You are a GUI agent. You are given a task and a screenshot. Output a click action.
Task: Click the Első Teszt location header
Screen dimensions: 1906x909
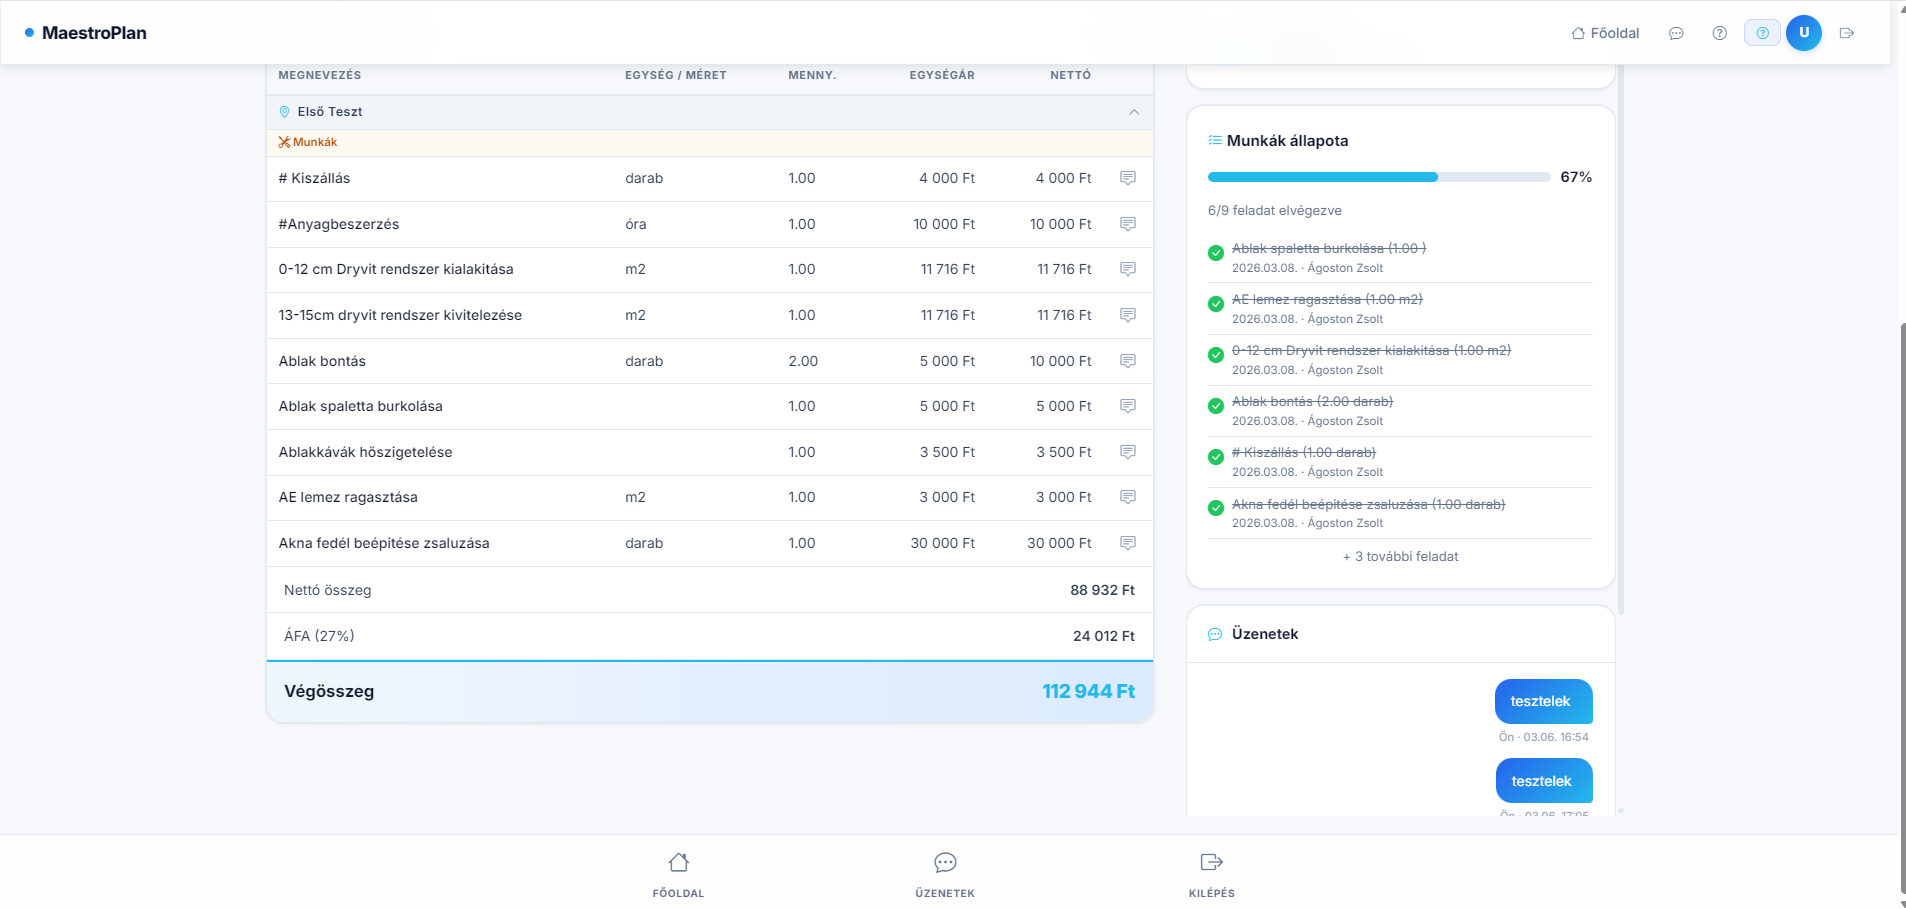click(x=330, y=112)
